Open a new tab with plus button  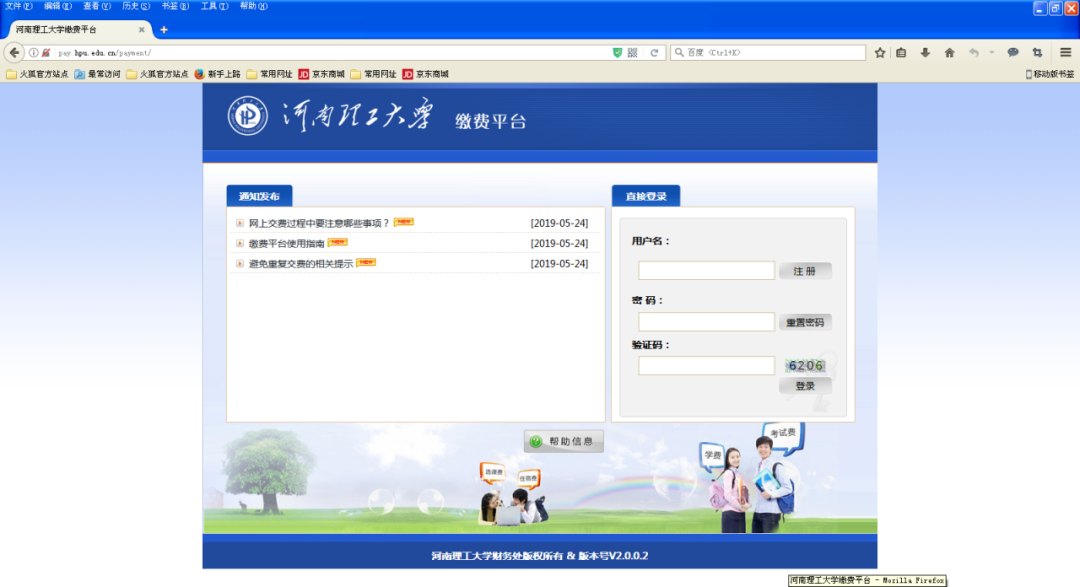(164, 30)
